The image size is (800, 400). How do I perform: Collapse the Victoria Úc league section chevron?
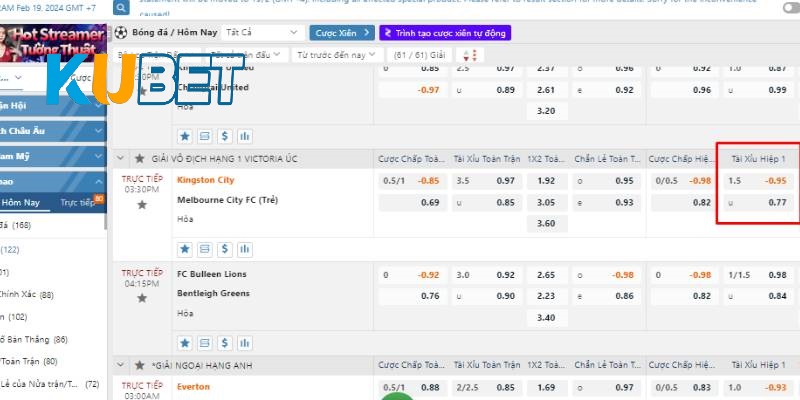click(122, 159)
